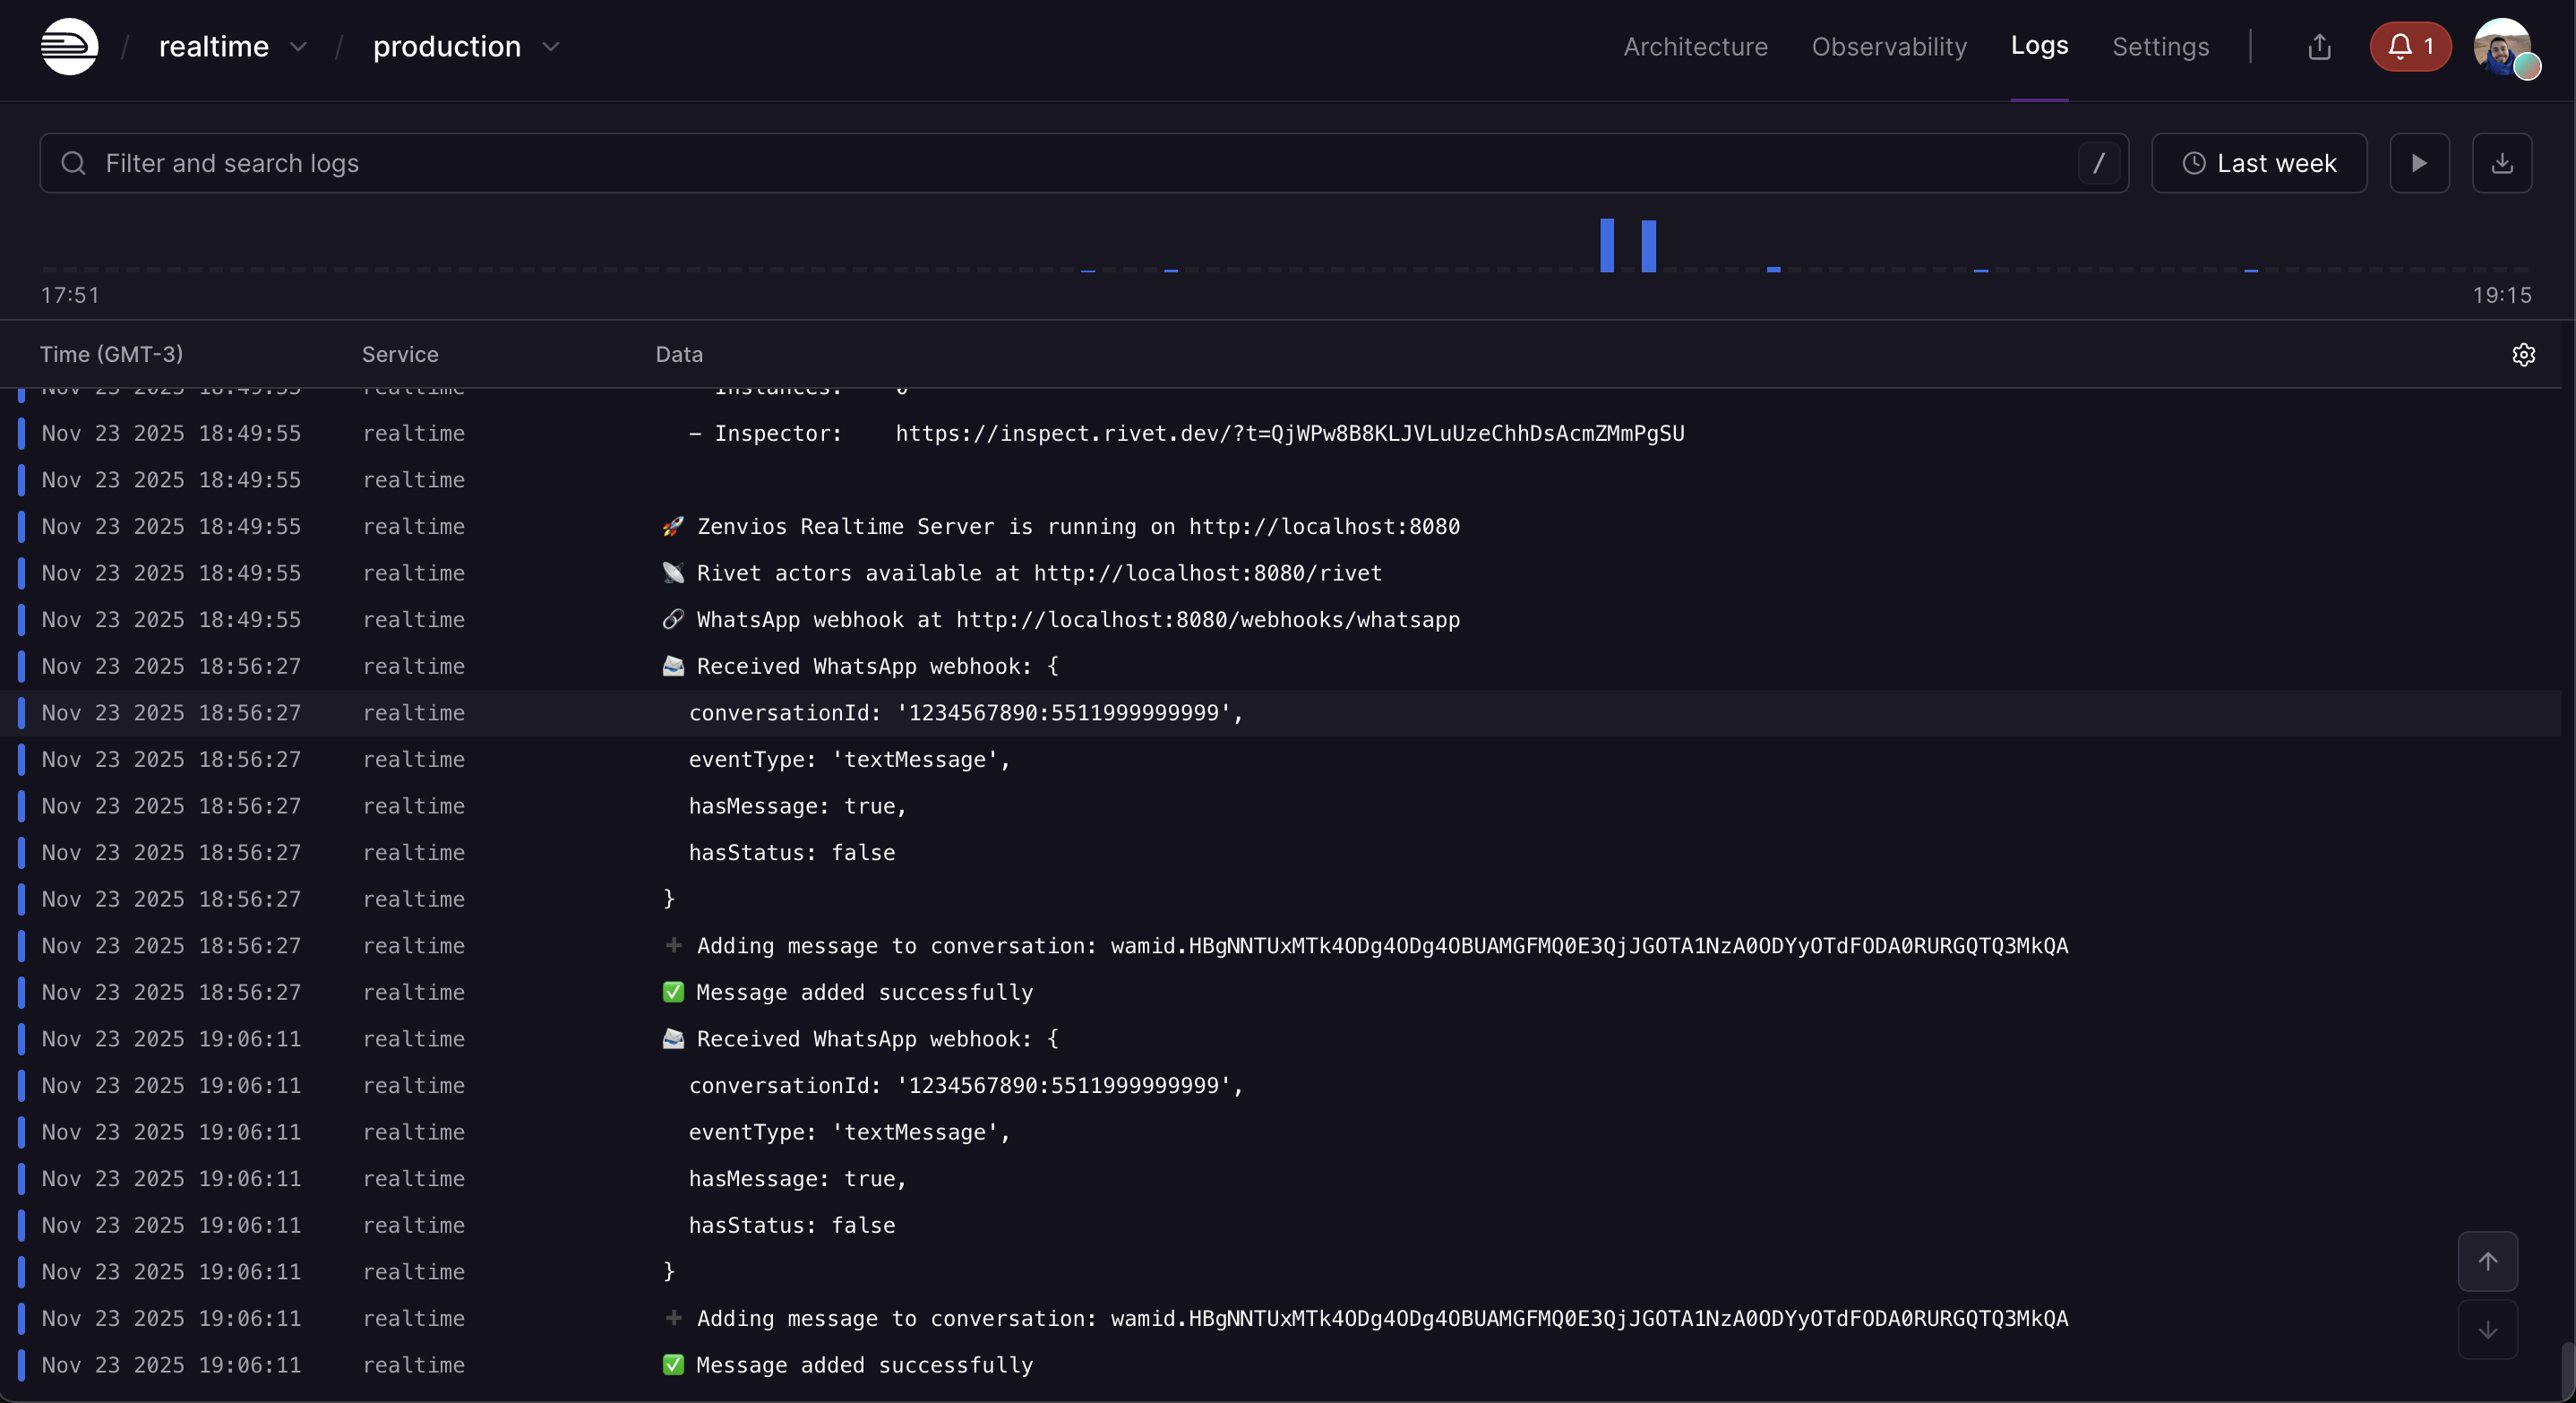Click the Inspector rivet.dev URL log line
Viewport: 2576px width, 1403px height.
(1289, 433)
